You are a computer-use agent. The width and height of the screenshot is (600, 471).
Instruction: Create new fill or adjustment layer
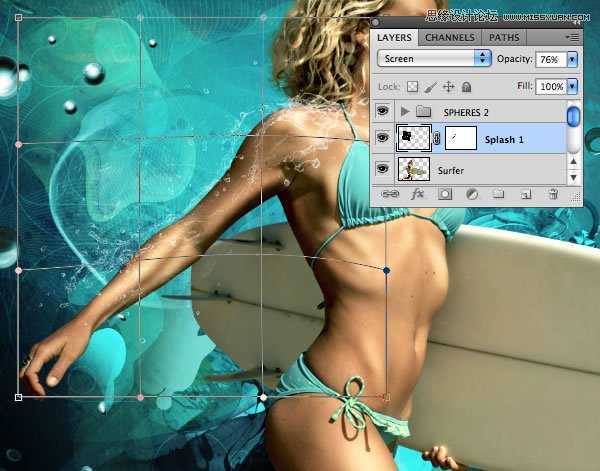tap(472, 194)
